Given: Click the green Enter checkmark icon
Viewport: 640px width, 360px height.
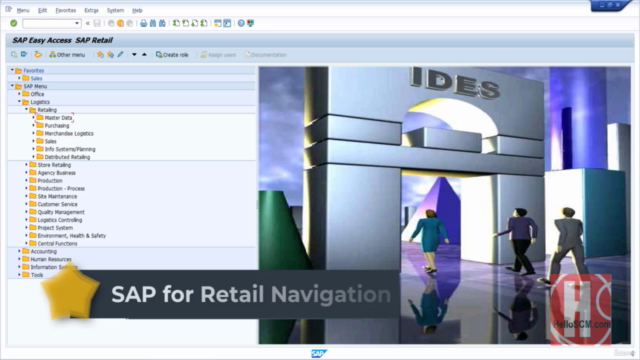Looking at the screenshot, I should [13, 23].
